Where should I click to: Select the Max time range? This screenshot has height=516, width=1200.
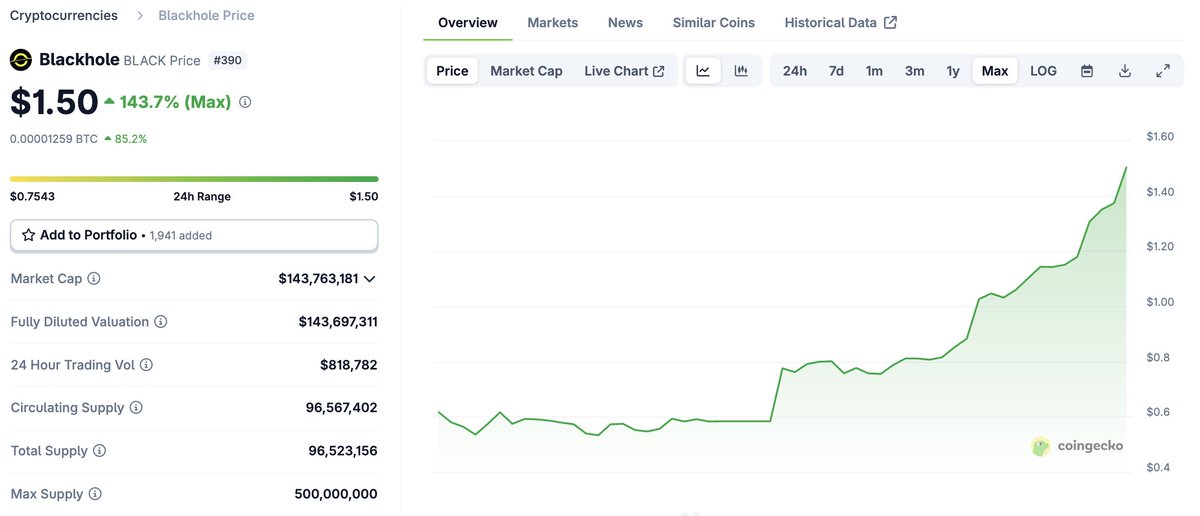(995, 71)
